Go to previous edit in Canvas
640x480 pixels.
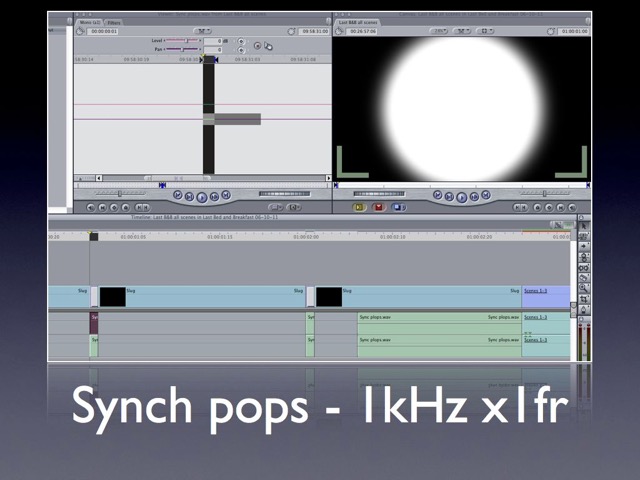coord(437,195)
